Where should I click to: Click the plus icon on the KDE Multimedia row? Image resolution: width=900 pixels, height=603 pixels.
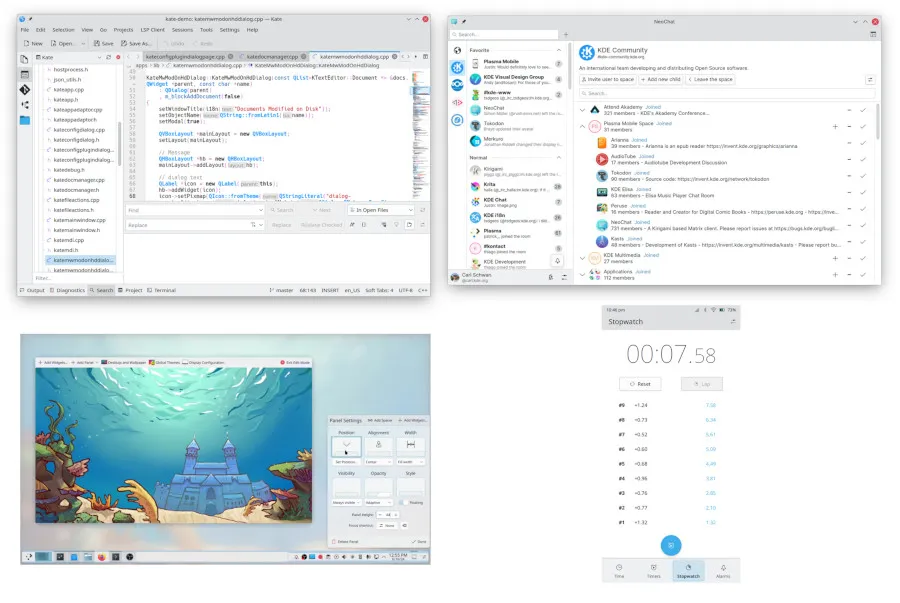coord(835,259)
